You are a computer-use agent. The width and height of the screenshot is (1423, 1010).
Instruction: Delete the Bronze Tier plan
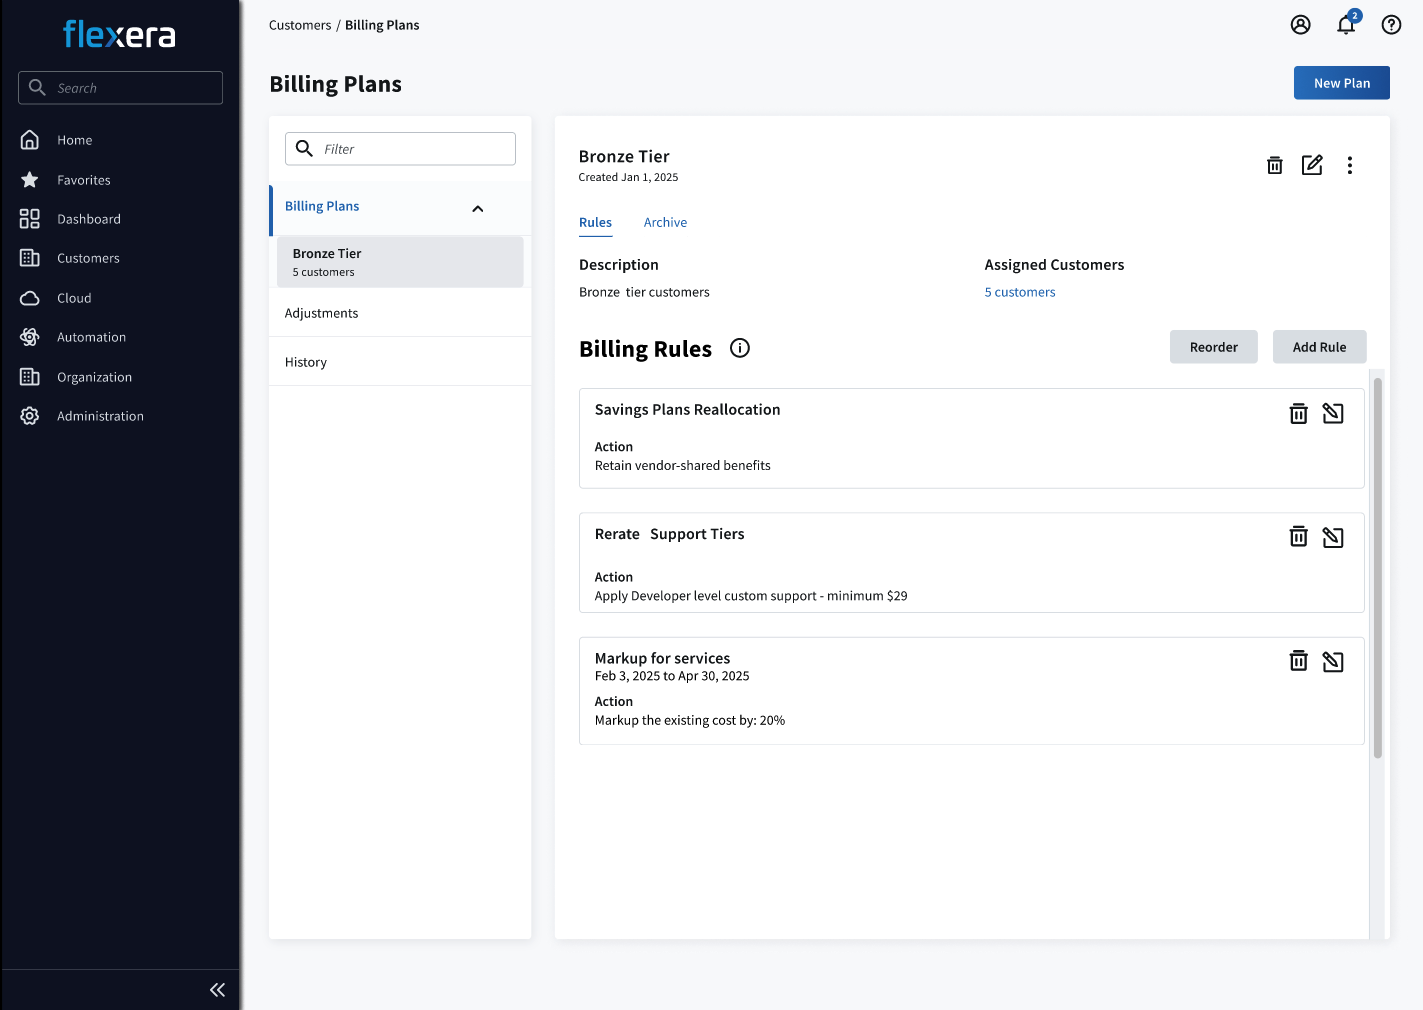click(x=1274, y=165)
